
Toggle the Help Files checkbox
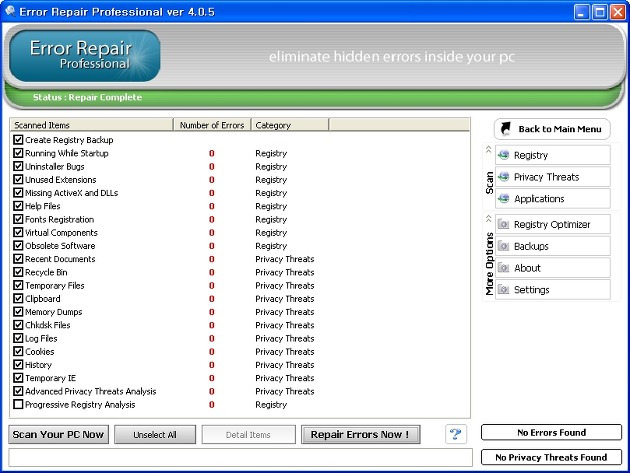click(18, 206)
